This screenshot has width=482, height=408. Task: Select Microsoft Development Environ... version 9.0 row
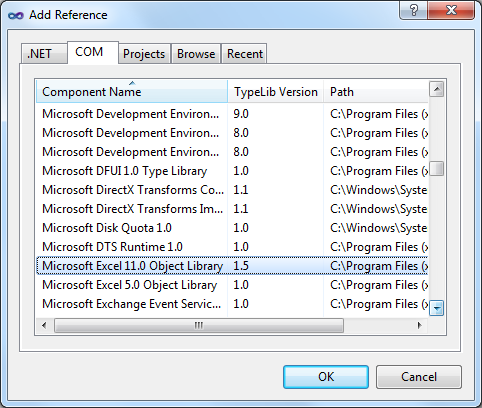point(232,114)
